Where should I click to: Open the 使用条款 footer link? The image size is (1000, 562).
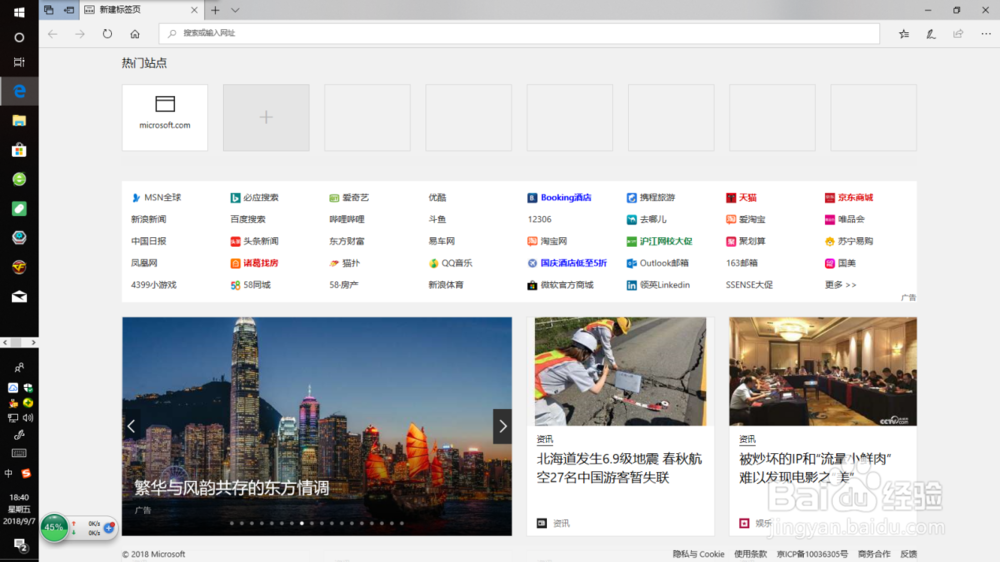pyautogui.click(x=750, y=554)
